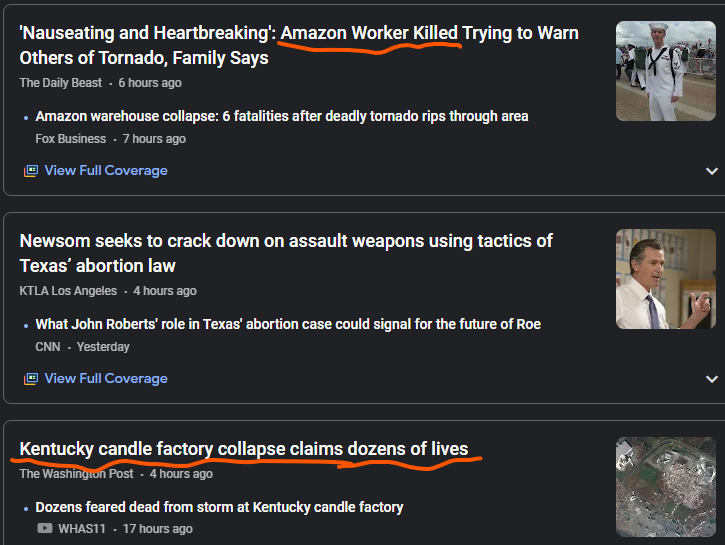Select 'Fox Business' source text
The width and height of the screenshot is (725, 545).
[71, 139]
